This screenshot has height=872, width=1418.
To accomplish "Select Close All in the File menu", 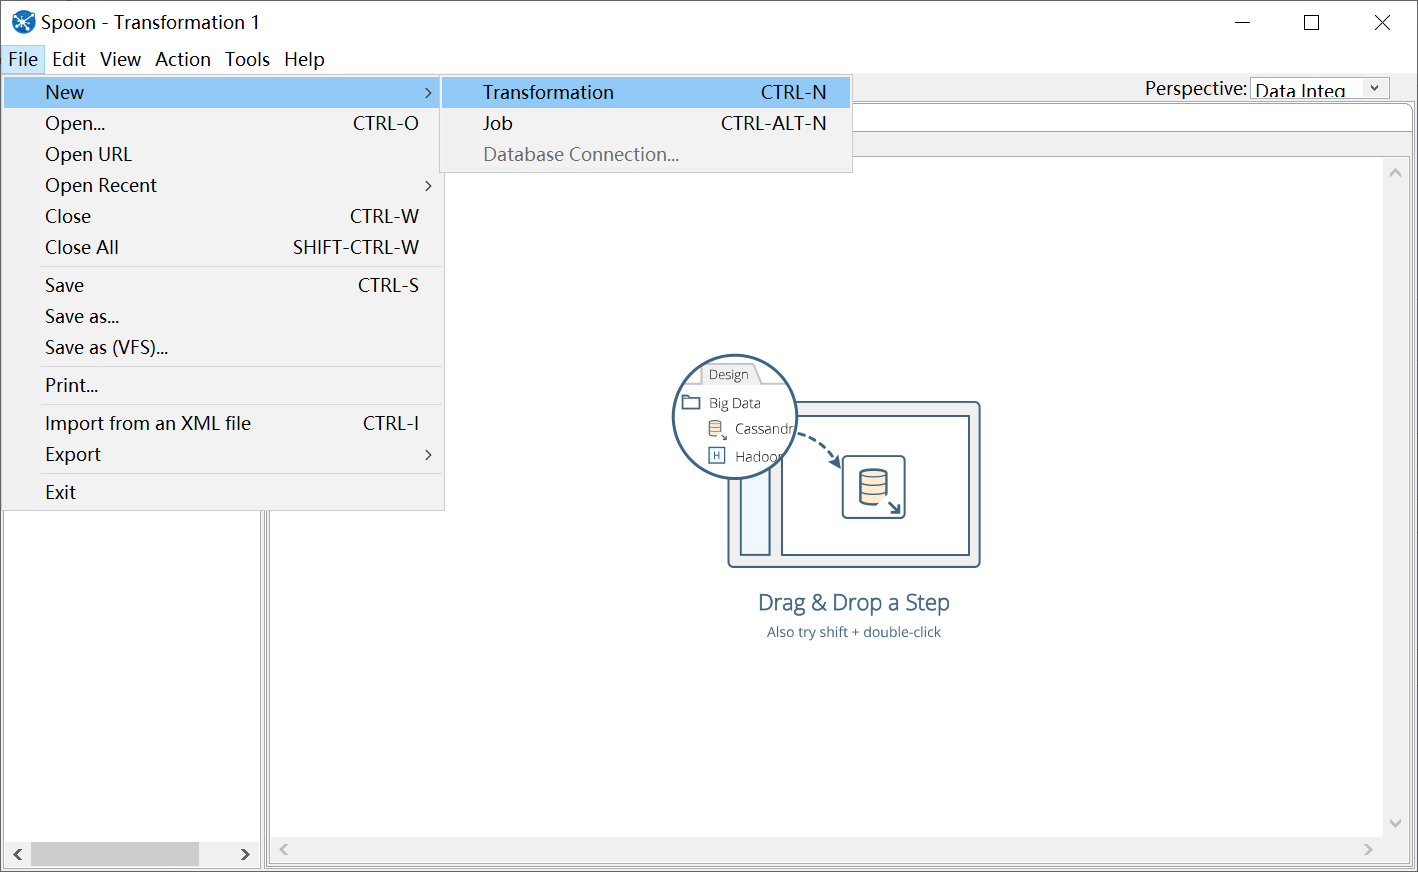I will [x=223, y=247].
